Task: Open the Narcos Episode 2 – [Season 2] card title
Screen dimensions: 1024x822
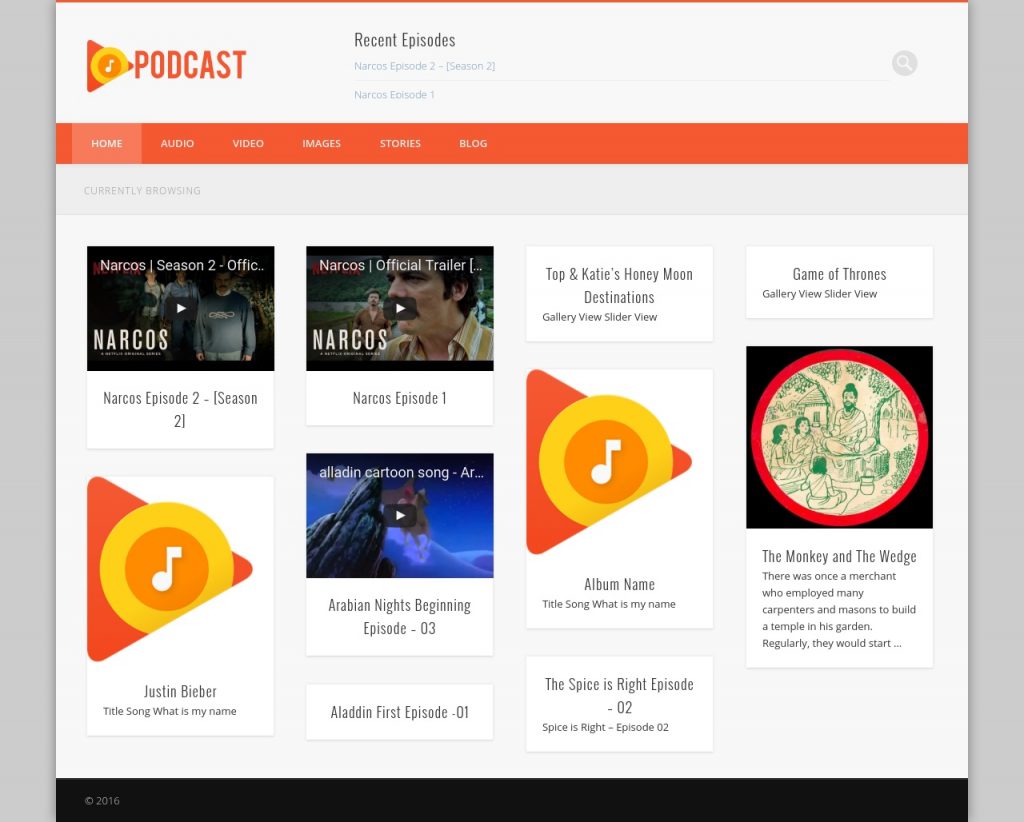Action: tap(180, 409)
